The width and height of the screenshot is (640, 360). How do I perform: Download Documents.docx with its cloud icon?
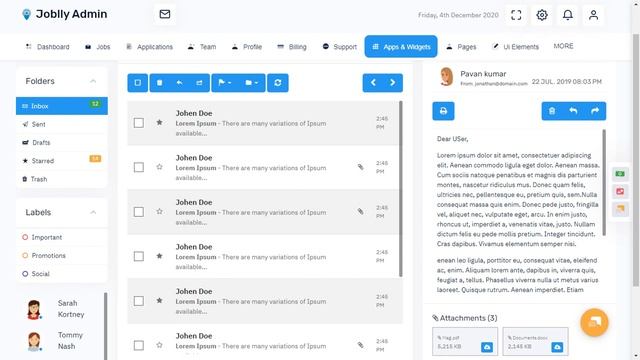[557, 347]
